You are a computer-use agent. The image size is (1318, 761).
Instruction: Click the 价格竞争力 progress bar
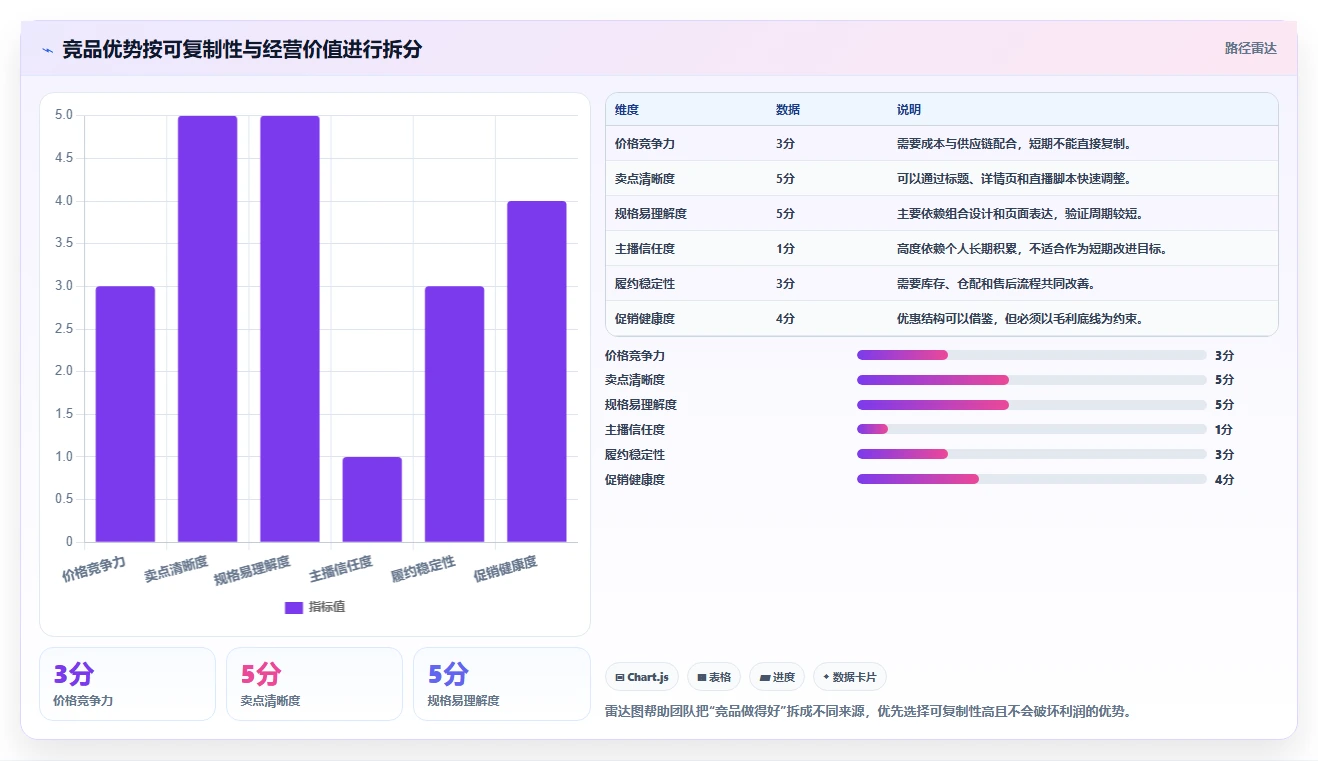coord(1032,355)
